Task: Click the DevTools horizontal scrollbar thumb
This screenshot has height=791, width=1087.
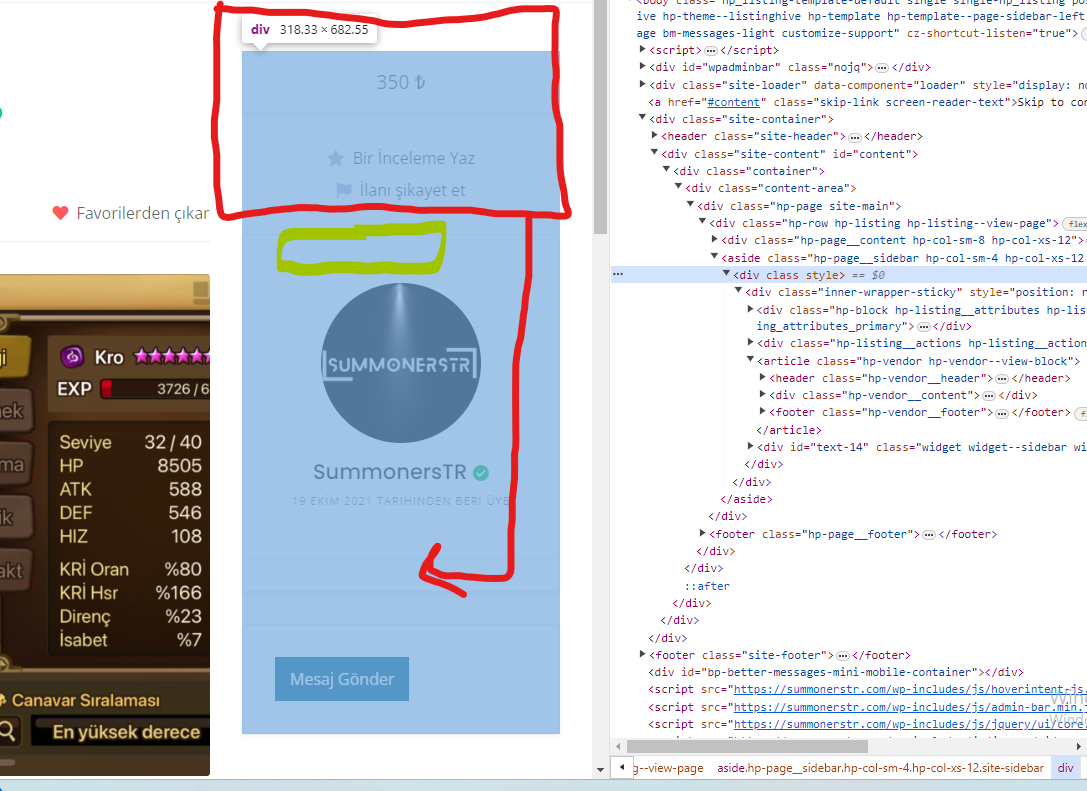Action: 747,746
